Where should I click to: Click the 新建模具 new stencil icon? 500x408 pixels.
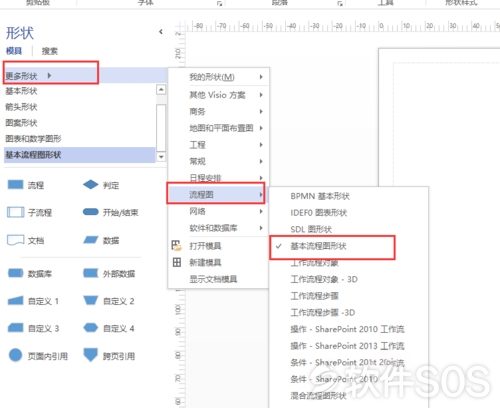pos(177,262)
